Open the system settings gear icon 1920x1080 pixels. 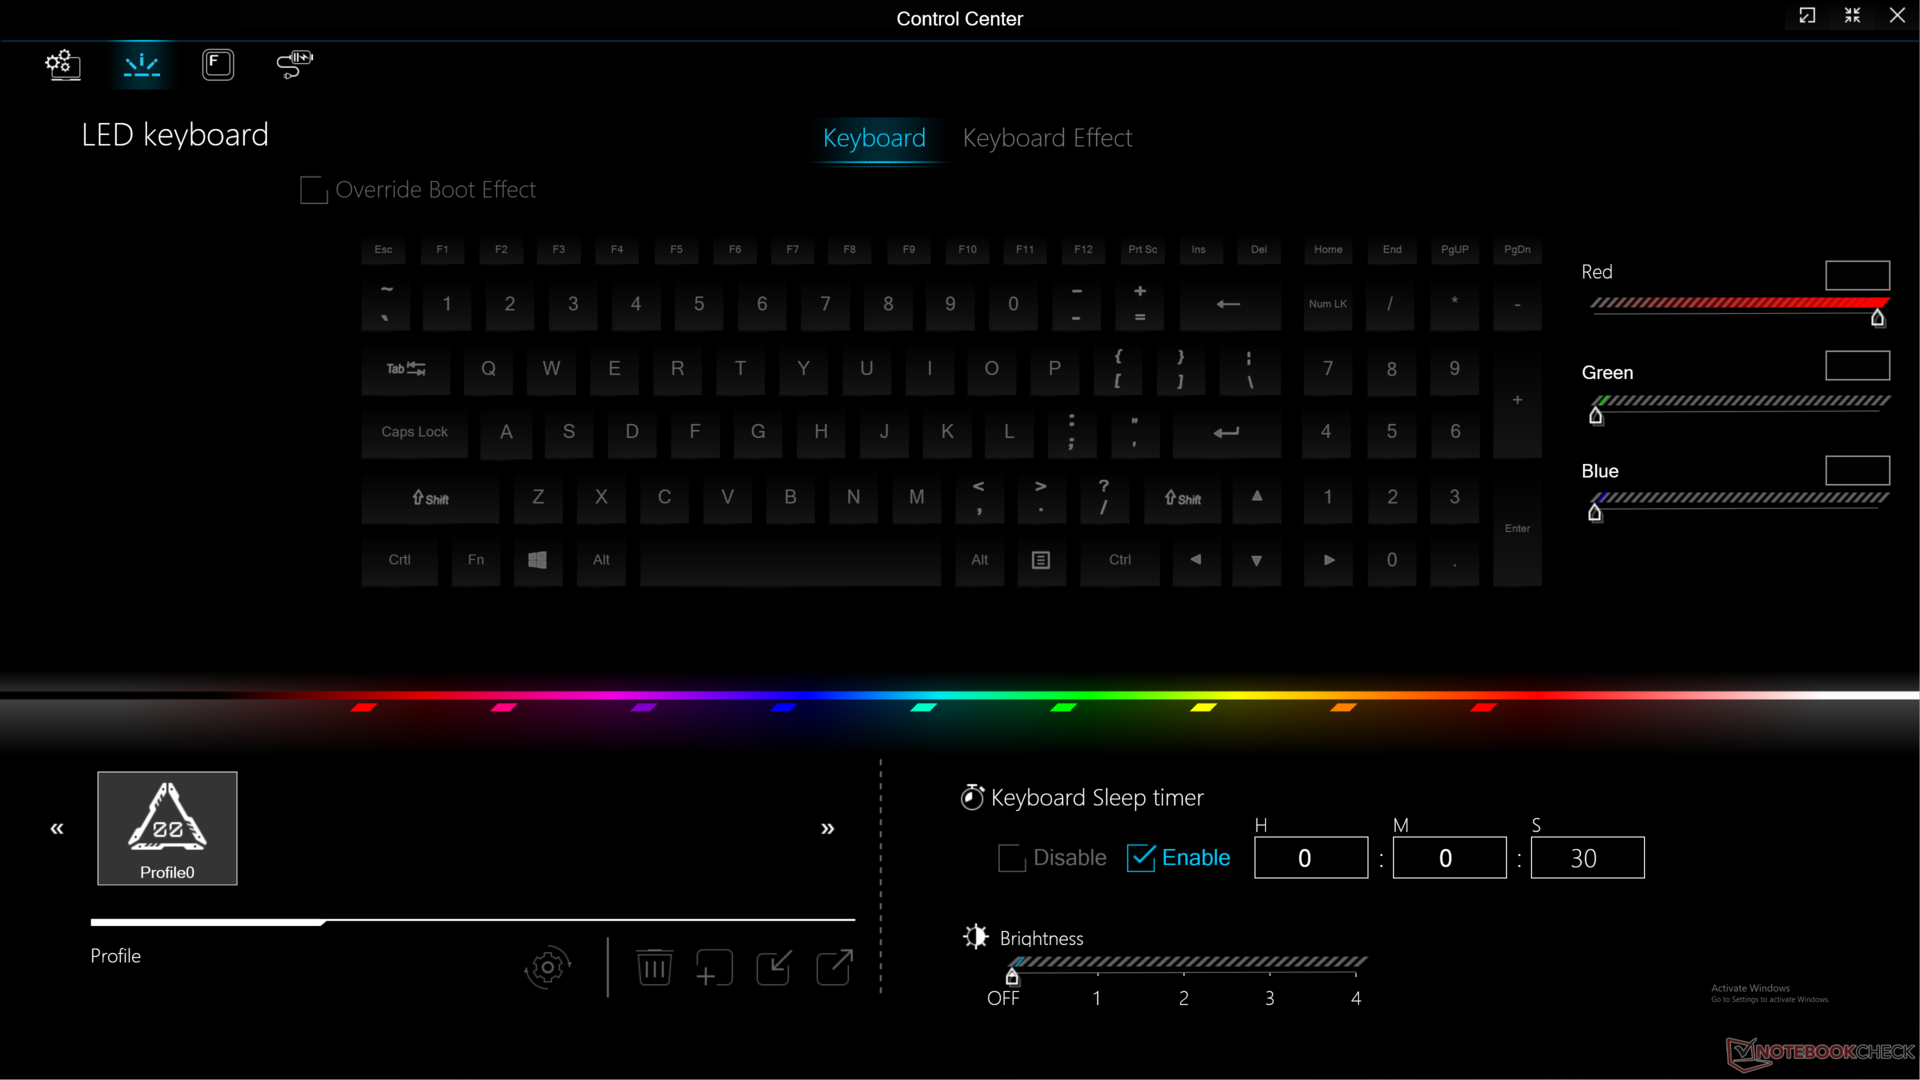point(63,65)
